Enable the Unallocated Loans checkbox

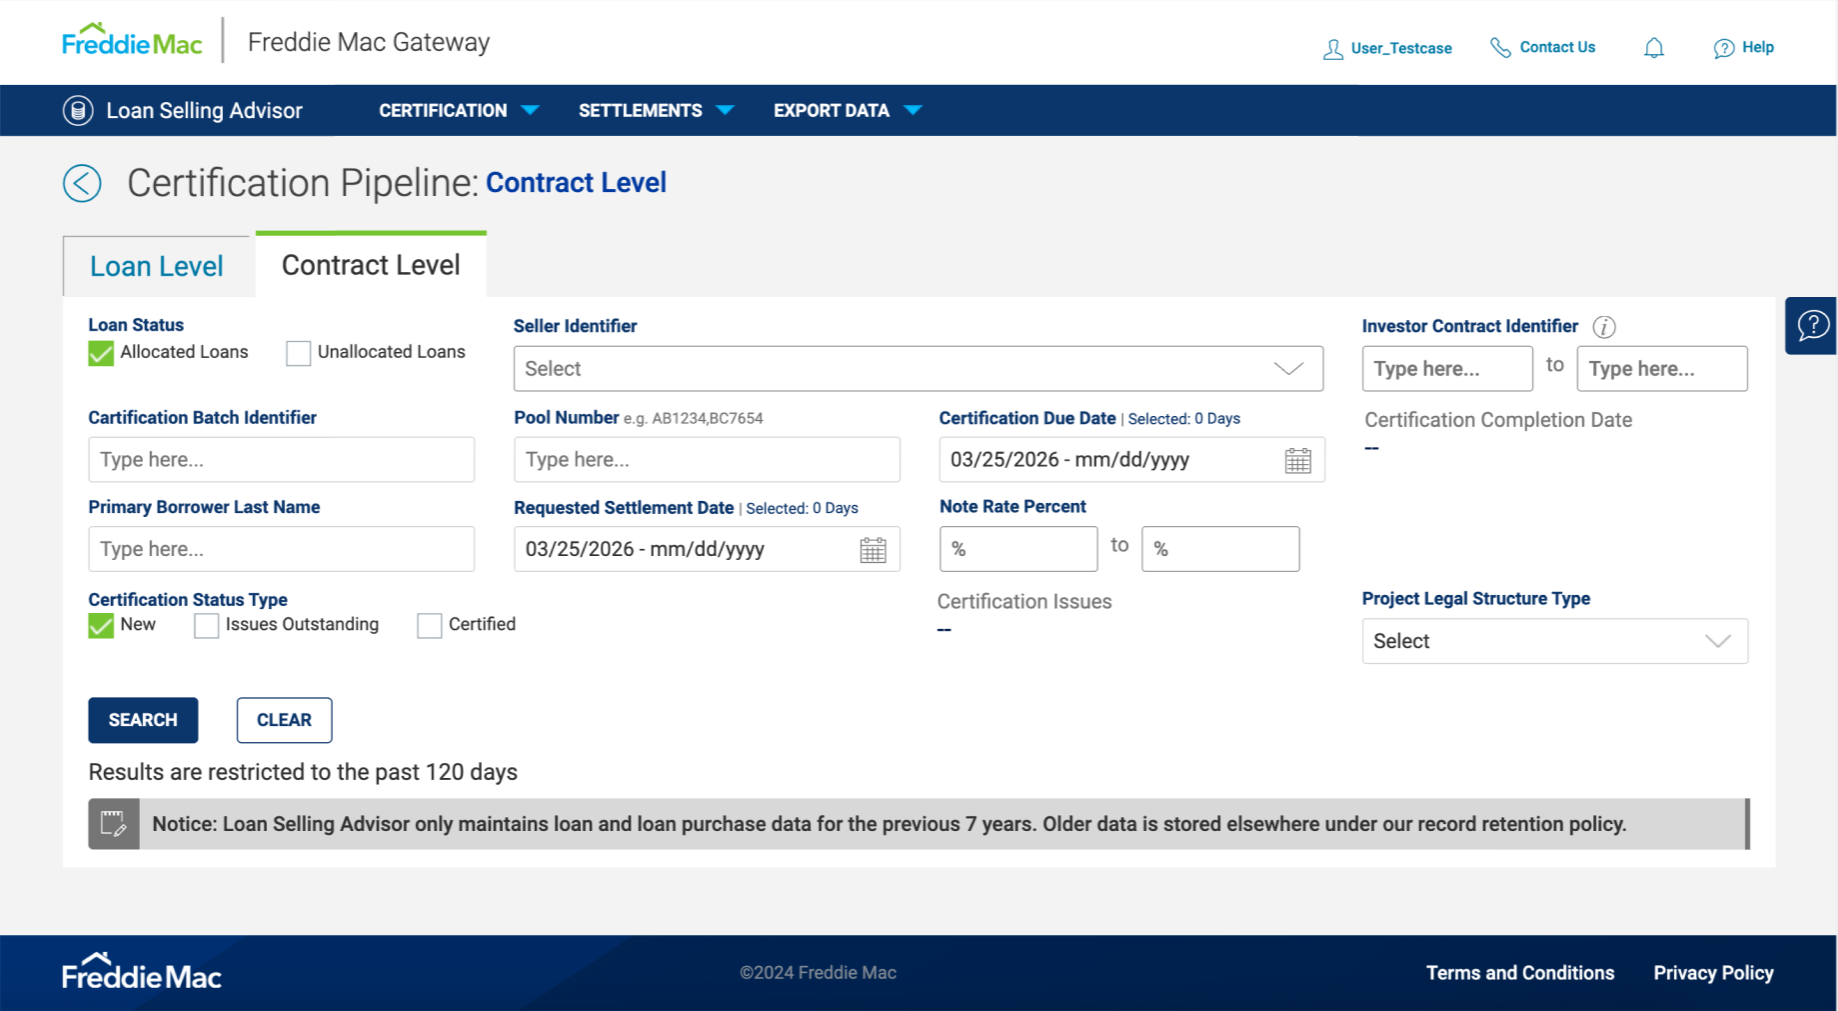pyautogui.click(x=298, y=353)
